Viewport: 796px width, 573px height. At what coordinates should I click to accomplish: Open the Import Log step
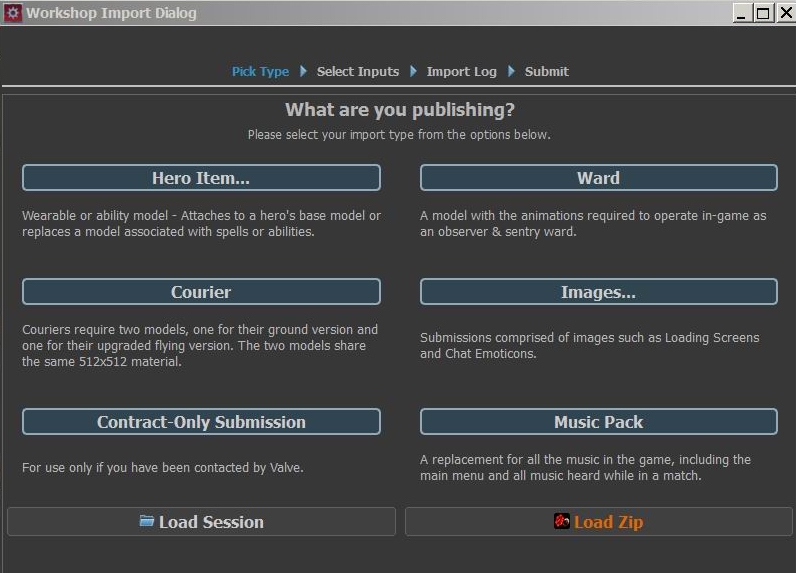461,71
